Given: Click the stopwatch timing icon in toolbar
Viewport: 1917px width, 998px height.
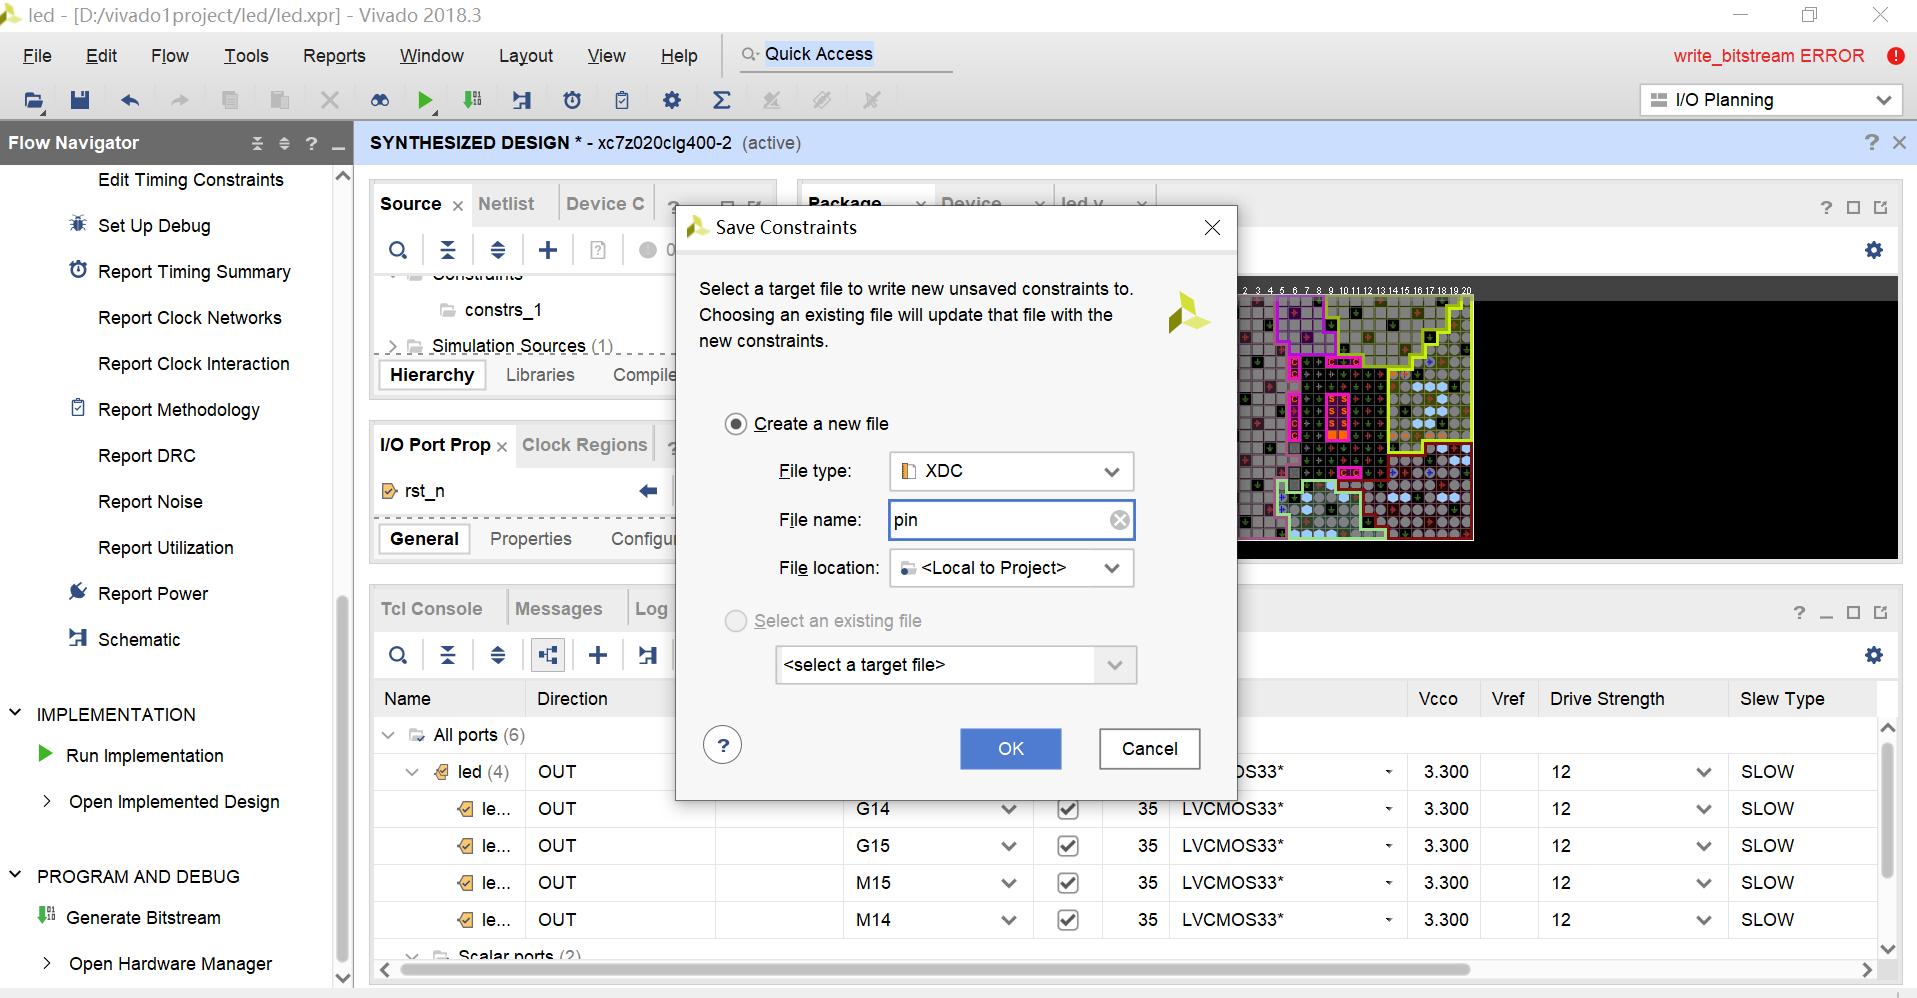Looking at the screenshot, I should point(572,100).
